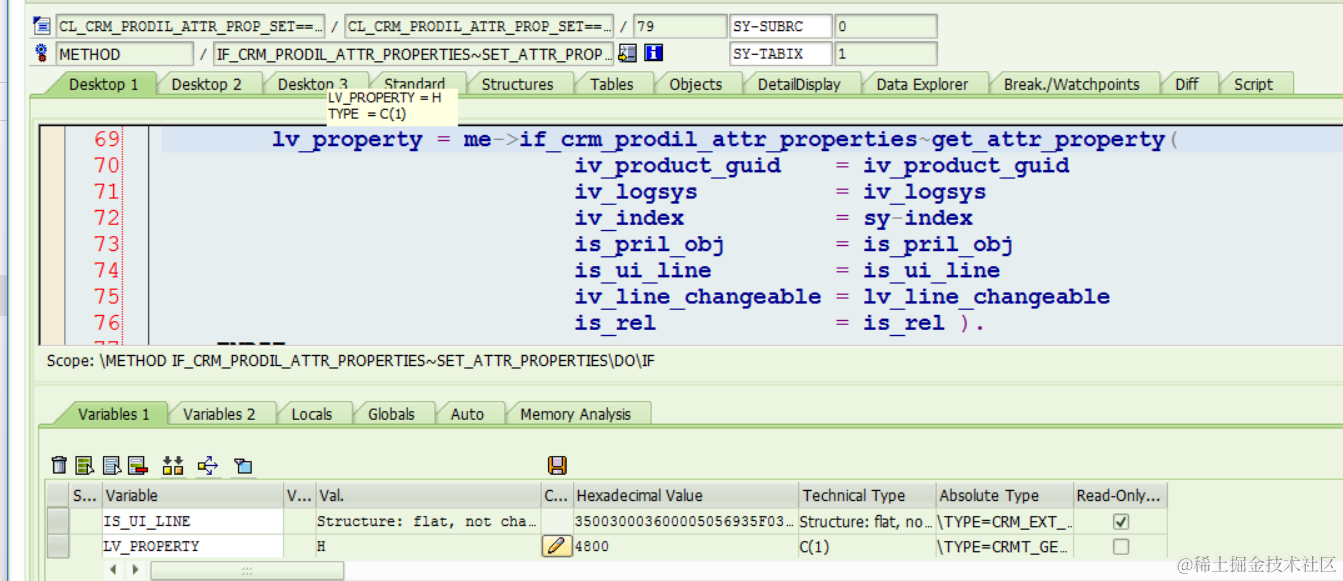Switch to the Desktop 1 tab
This screenshot has width=1343, height=581.
(104, 84)
